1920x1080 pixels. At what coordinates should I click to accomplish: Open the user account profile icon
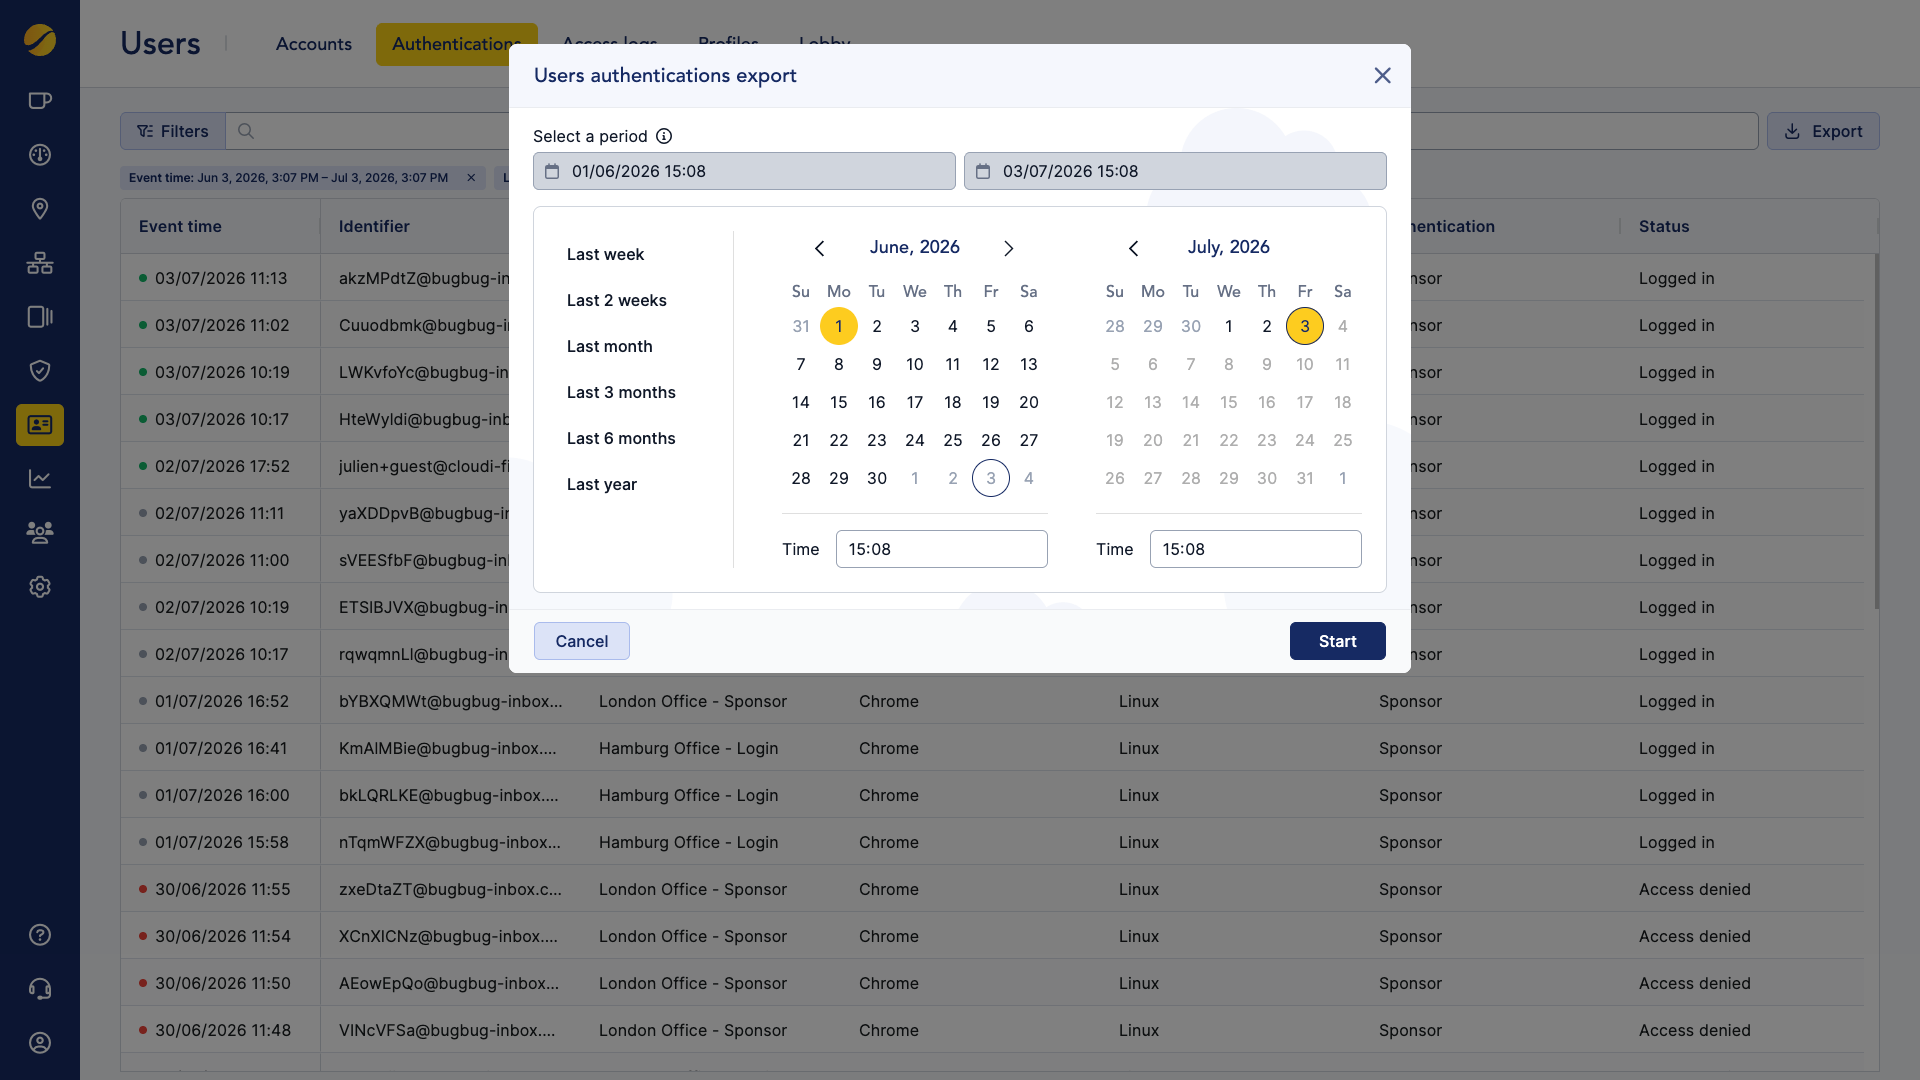click(40, 1043)
